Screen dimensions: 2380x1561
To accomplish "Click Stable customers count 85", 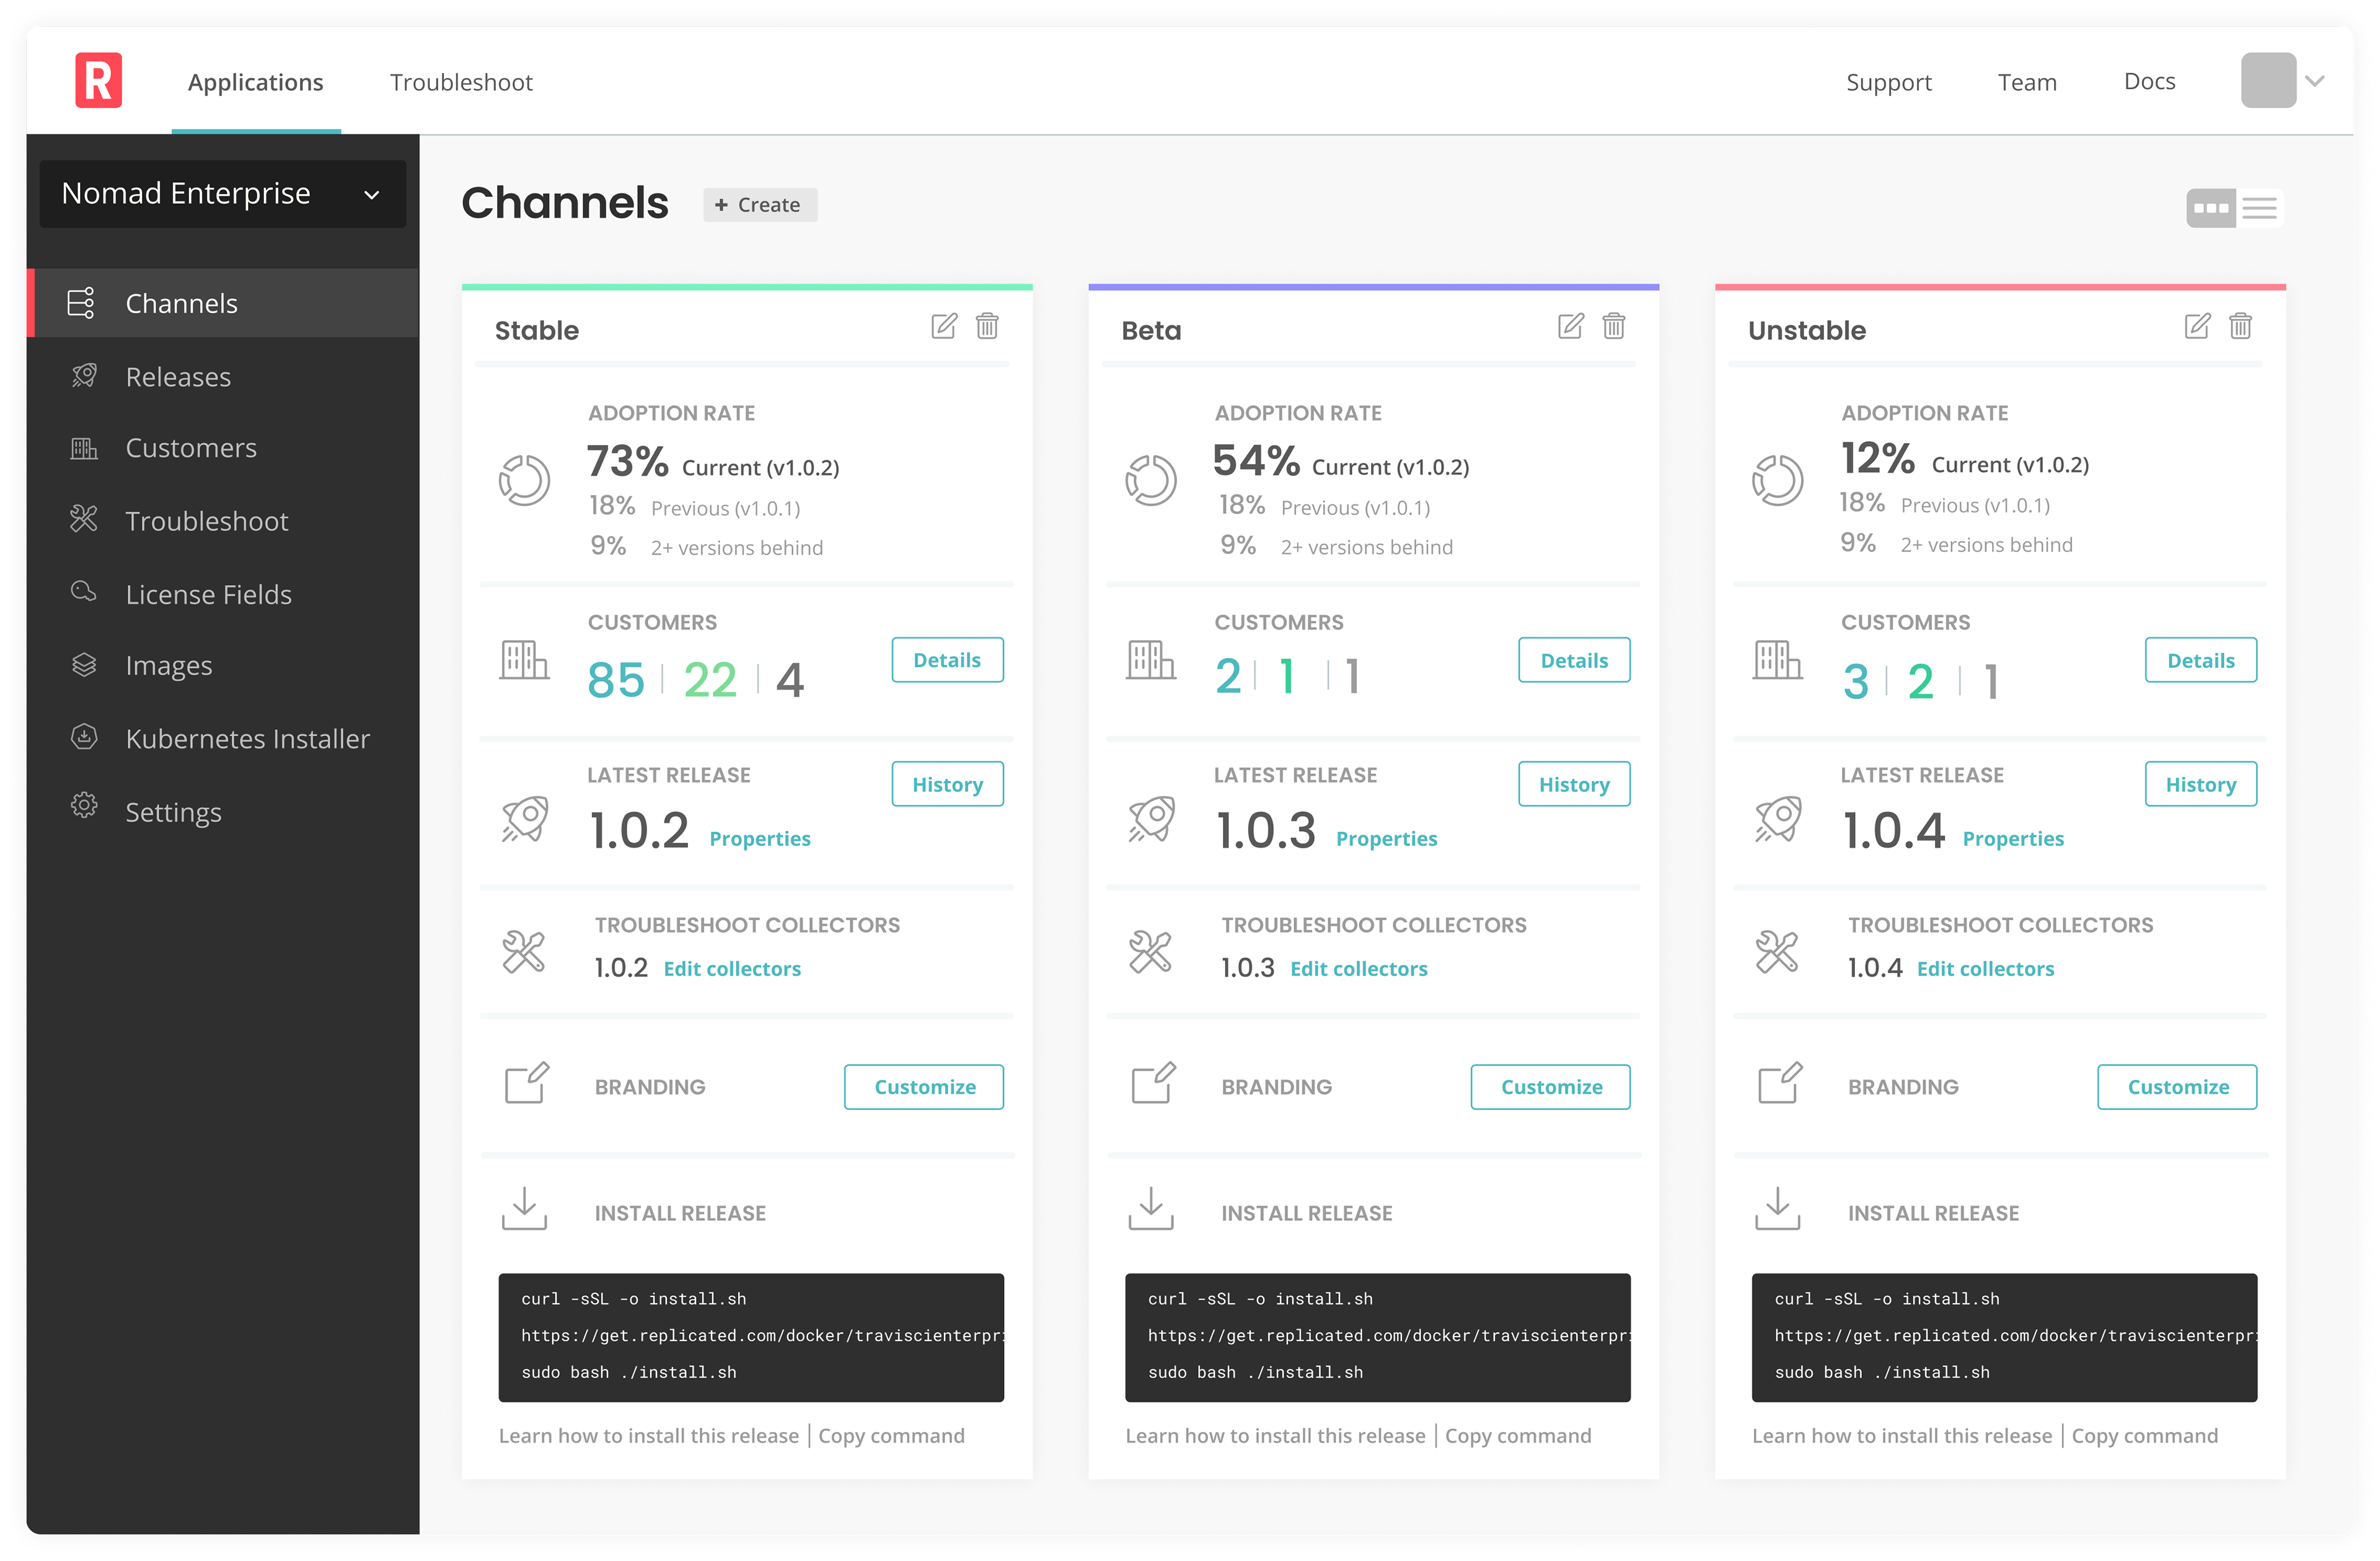I will click(x=616, y=680).
